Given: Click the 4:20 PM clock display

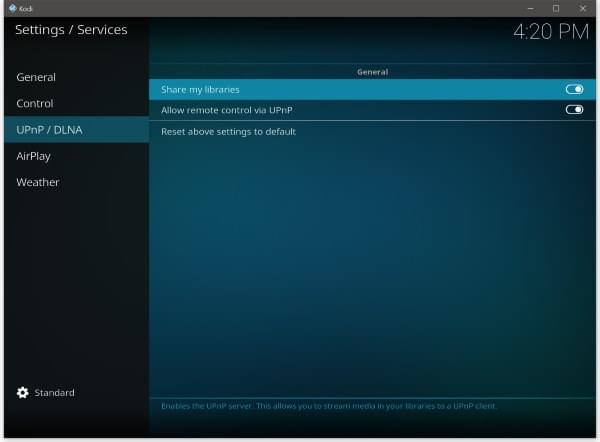Looking at the screenshot, I should [550, 32].
